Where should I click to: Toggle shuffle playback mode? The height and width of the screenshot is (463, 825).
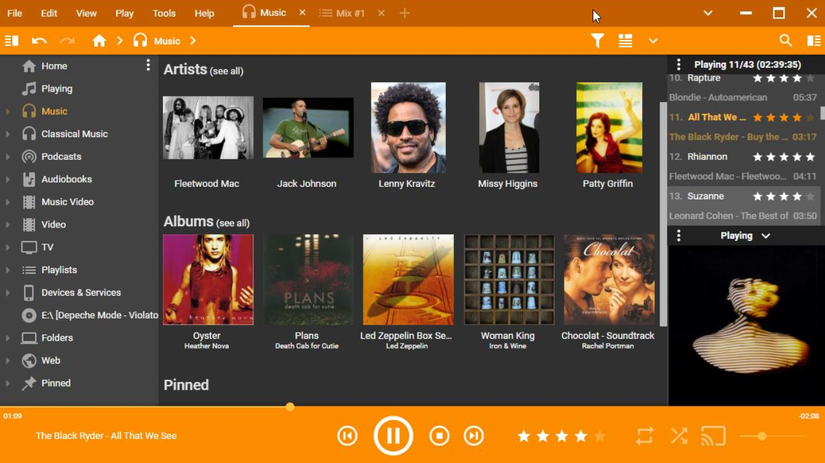[679, 436]
